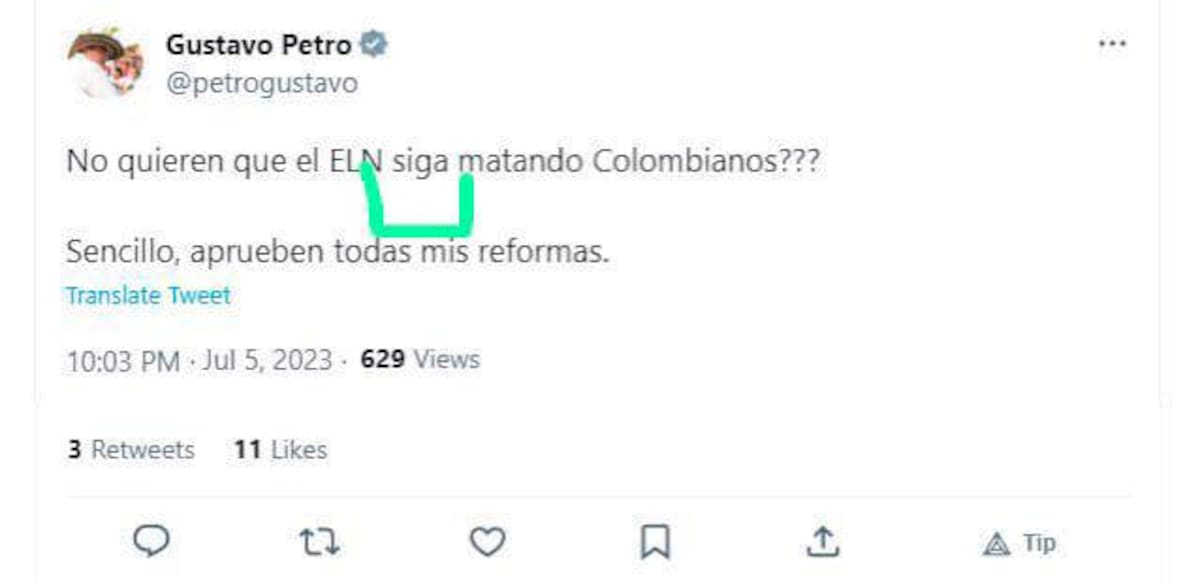Show the 629 Views count
This screenshot has width=1200, height=583.
point(420,359)
